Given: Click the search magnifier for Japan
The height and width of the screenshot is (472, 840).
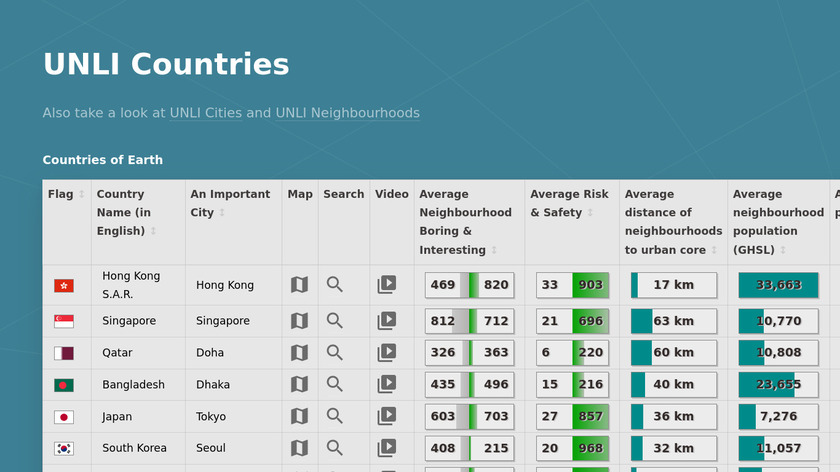Looking at the screenshot, I should click(335, 416).
